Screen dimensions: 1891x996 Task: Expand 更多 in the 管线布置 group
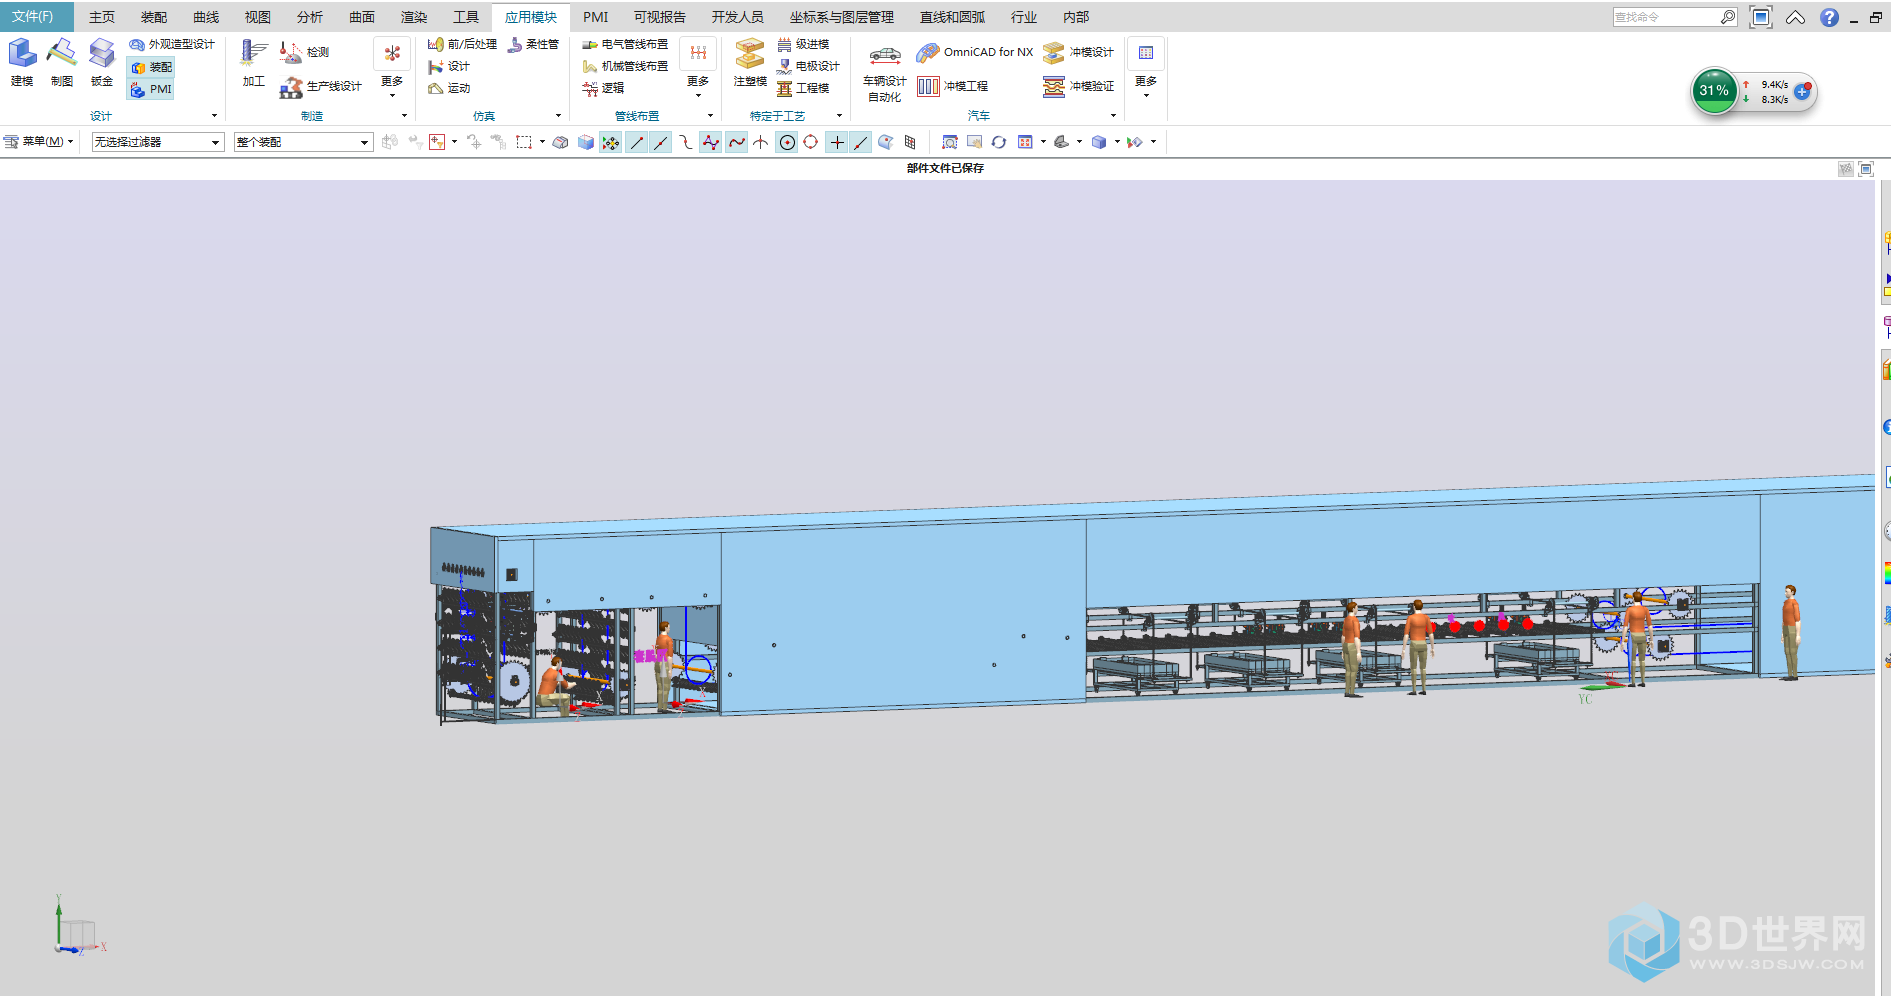pyautogui.click(x=698, y=68)
